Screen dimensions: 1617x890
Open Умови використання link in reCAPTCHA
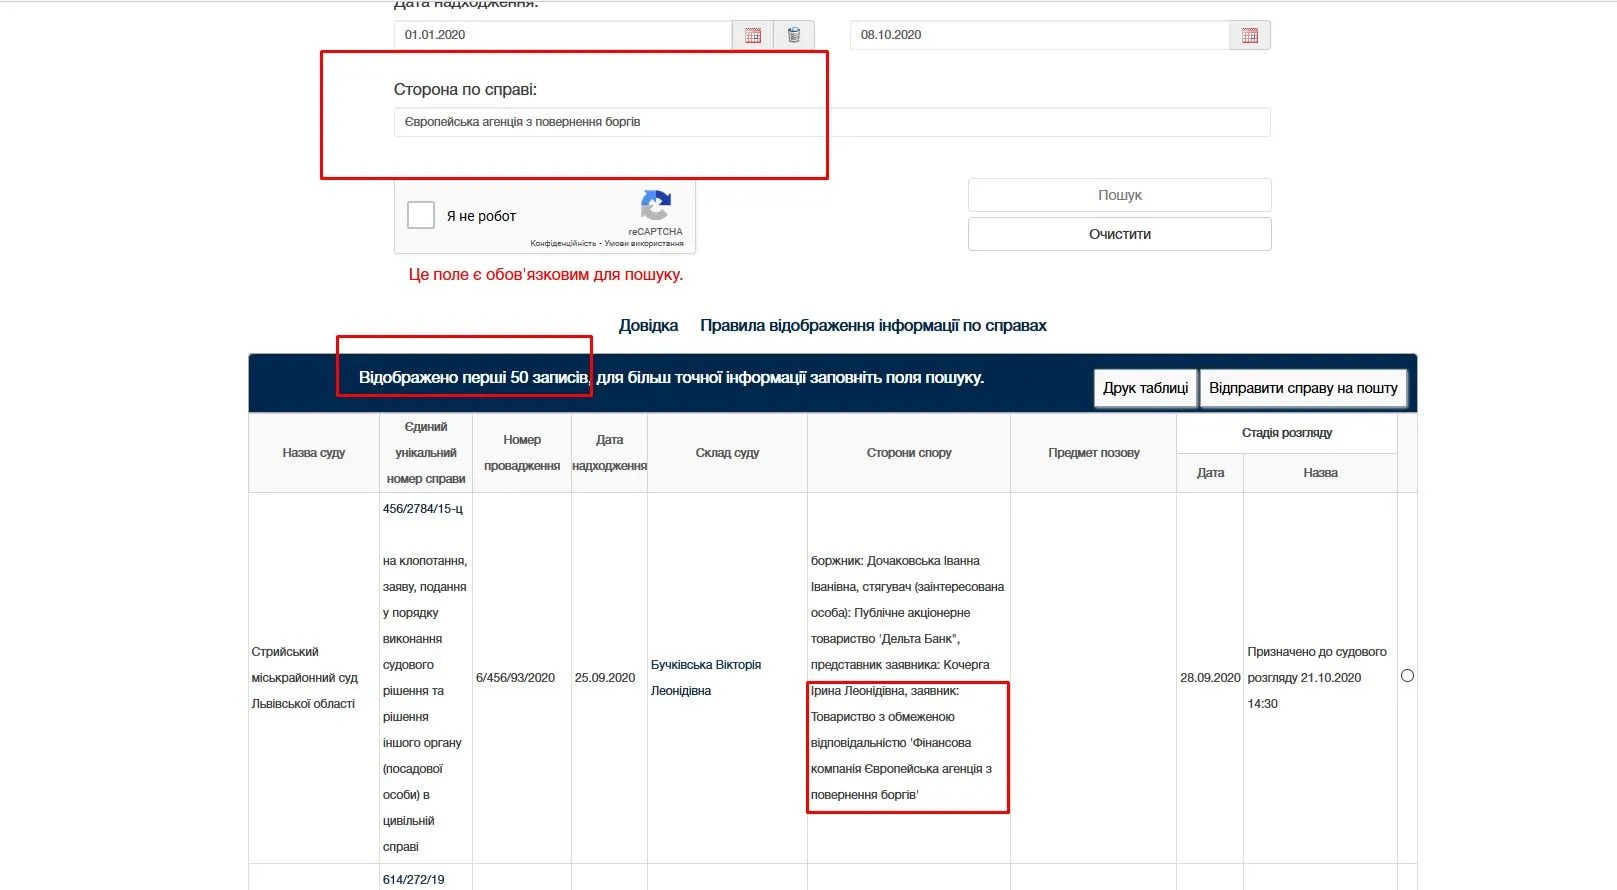click(644, 243)
